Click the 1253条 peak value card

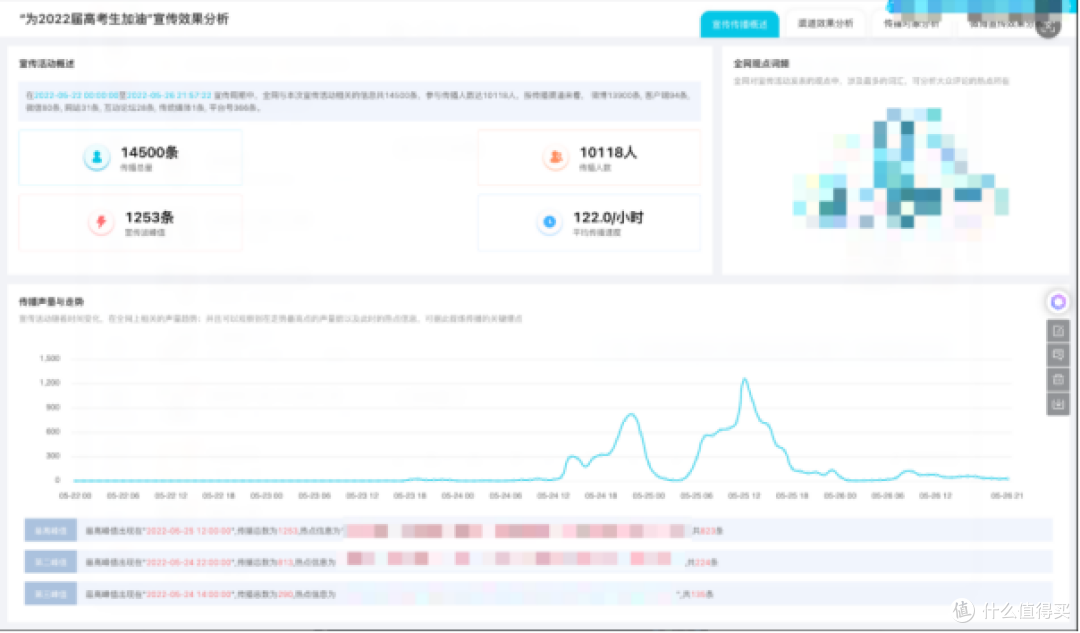pyautogui.click(x=130, y=222)
